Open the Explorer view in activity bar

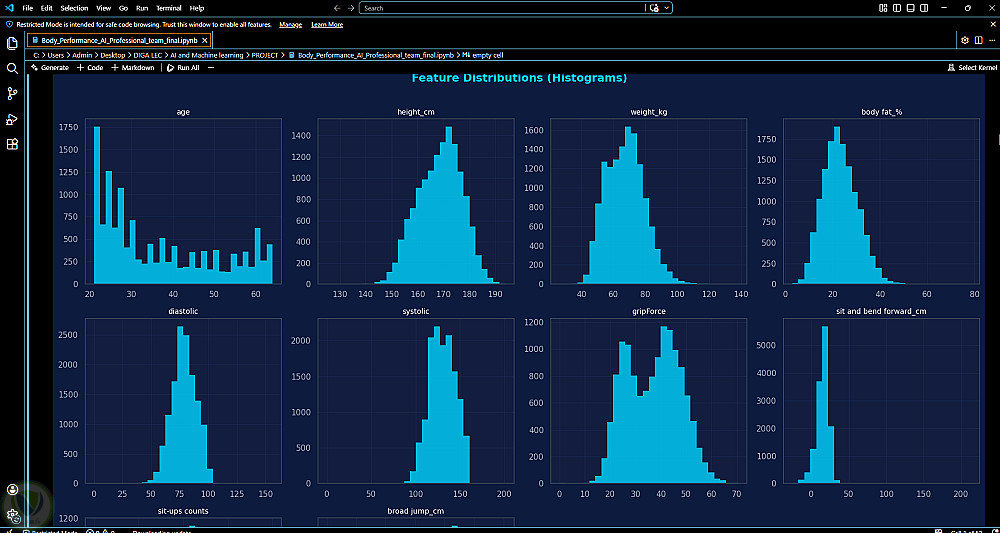[x=11, y=43]
